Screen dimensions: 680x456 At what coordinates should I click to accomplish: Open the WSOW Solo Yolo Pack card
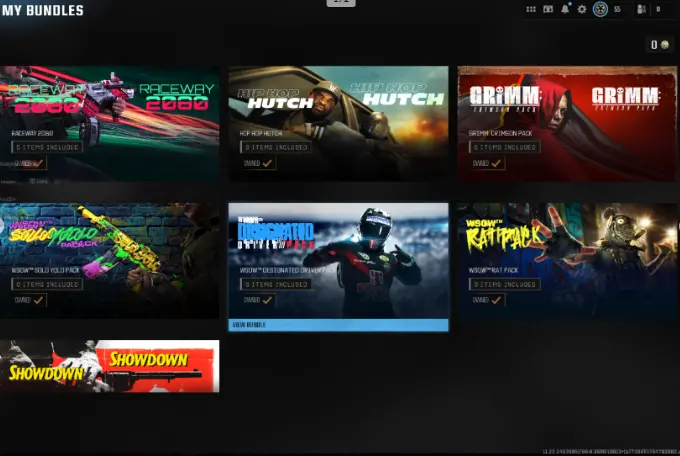pyautogui.click(x=109, y=260)
